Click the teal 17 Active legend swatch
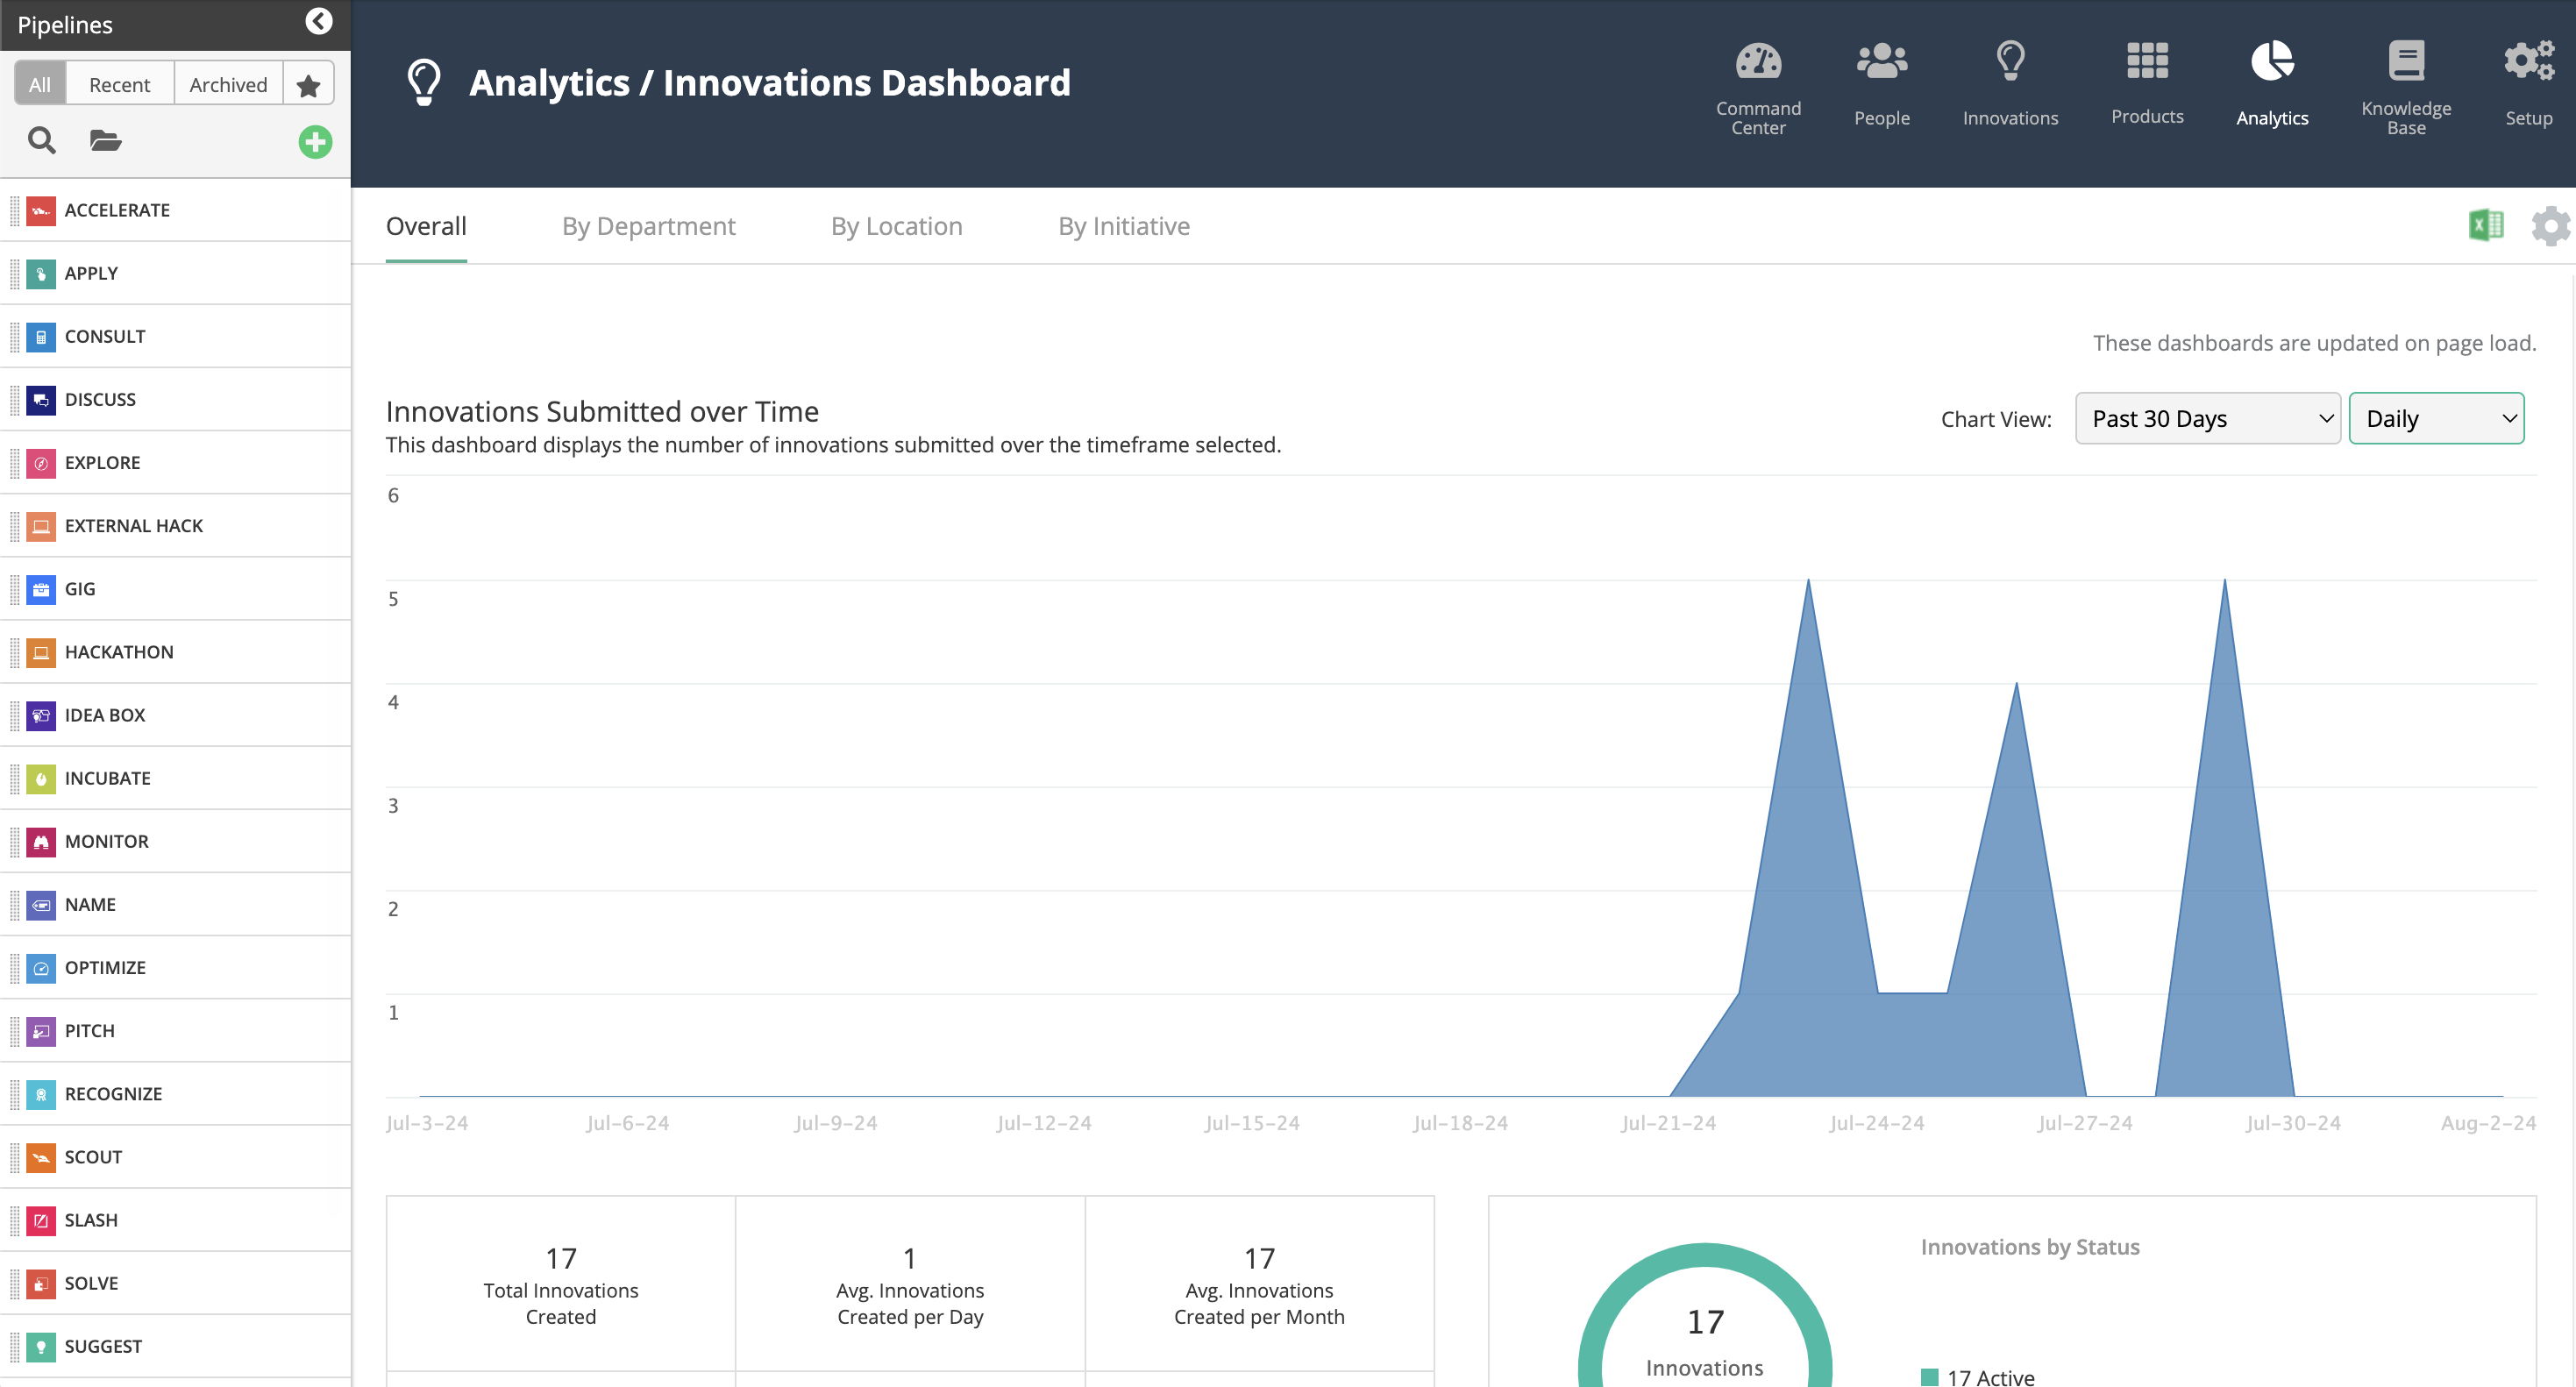This screenshot has width=2576, height=1387. (x=1930, y=1377)
